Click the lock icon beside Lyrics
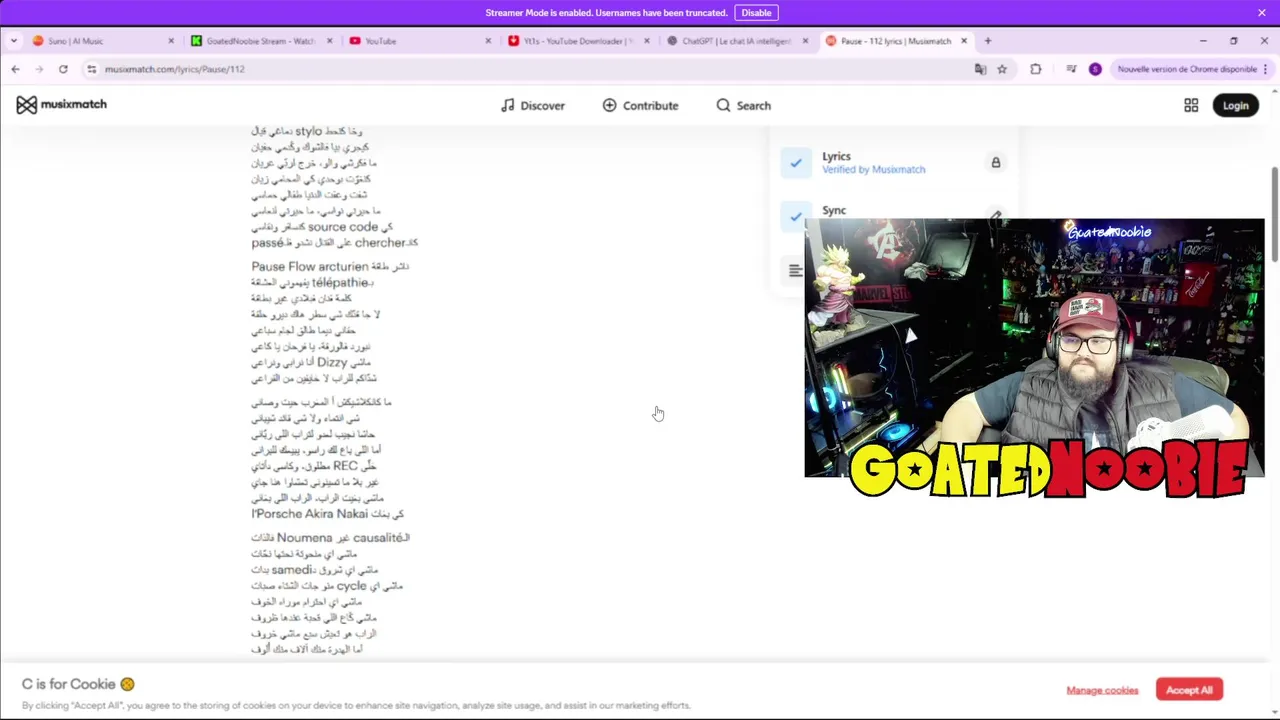The height and width of the screenshot is (720, 1280). tap(996, 162)
